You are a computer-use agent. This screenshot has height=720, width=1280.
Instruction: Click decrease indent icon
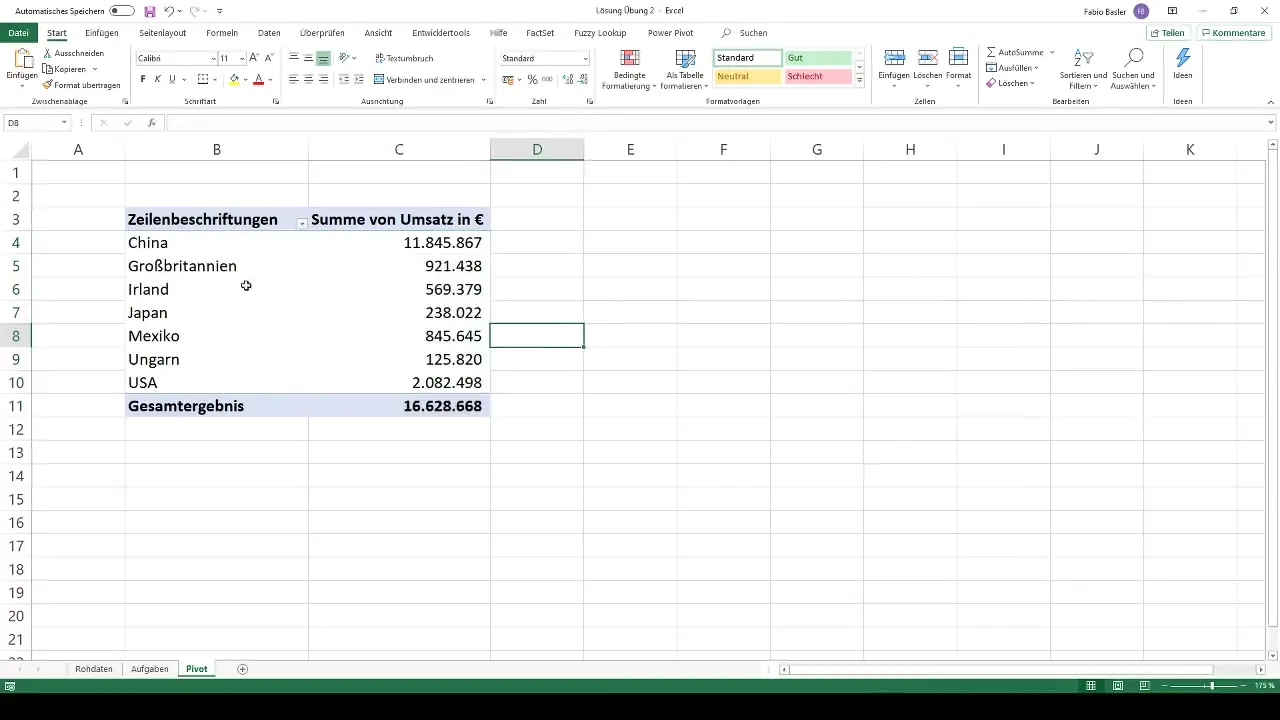(344, 79)
